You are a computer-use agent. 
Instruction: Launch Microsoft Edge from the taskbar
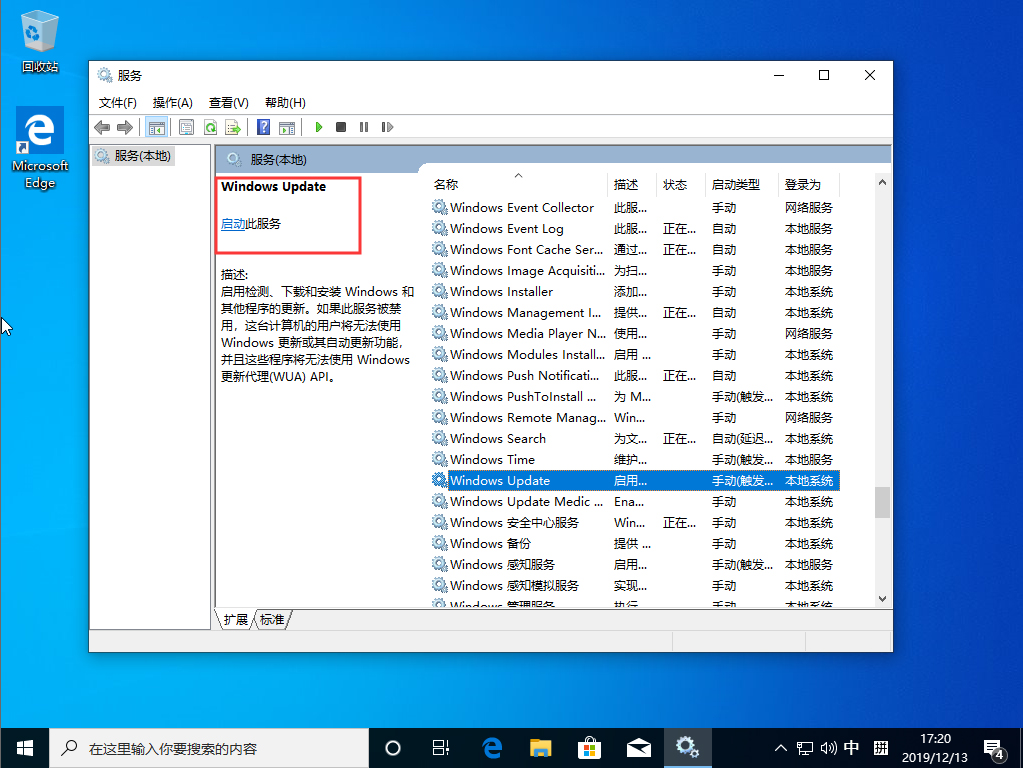click(x=491, y=747)
